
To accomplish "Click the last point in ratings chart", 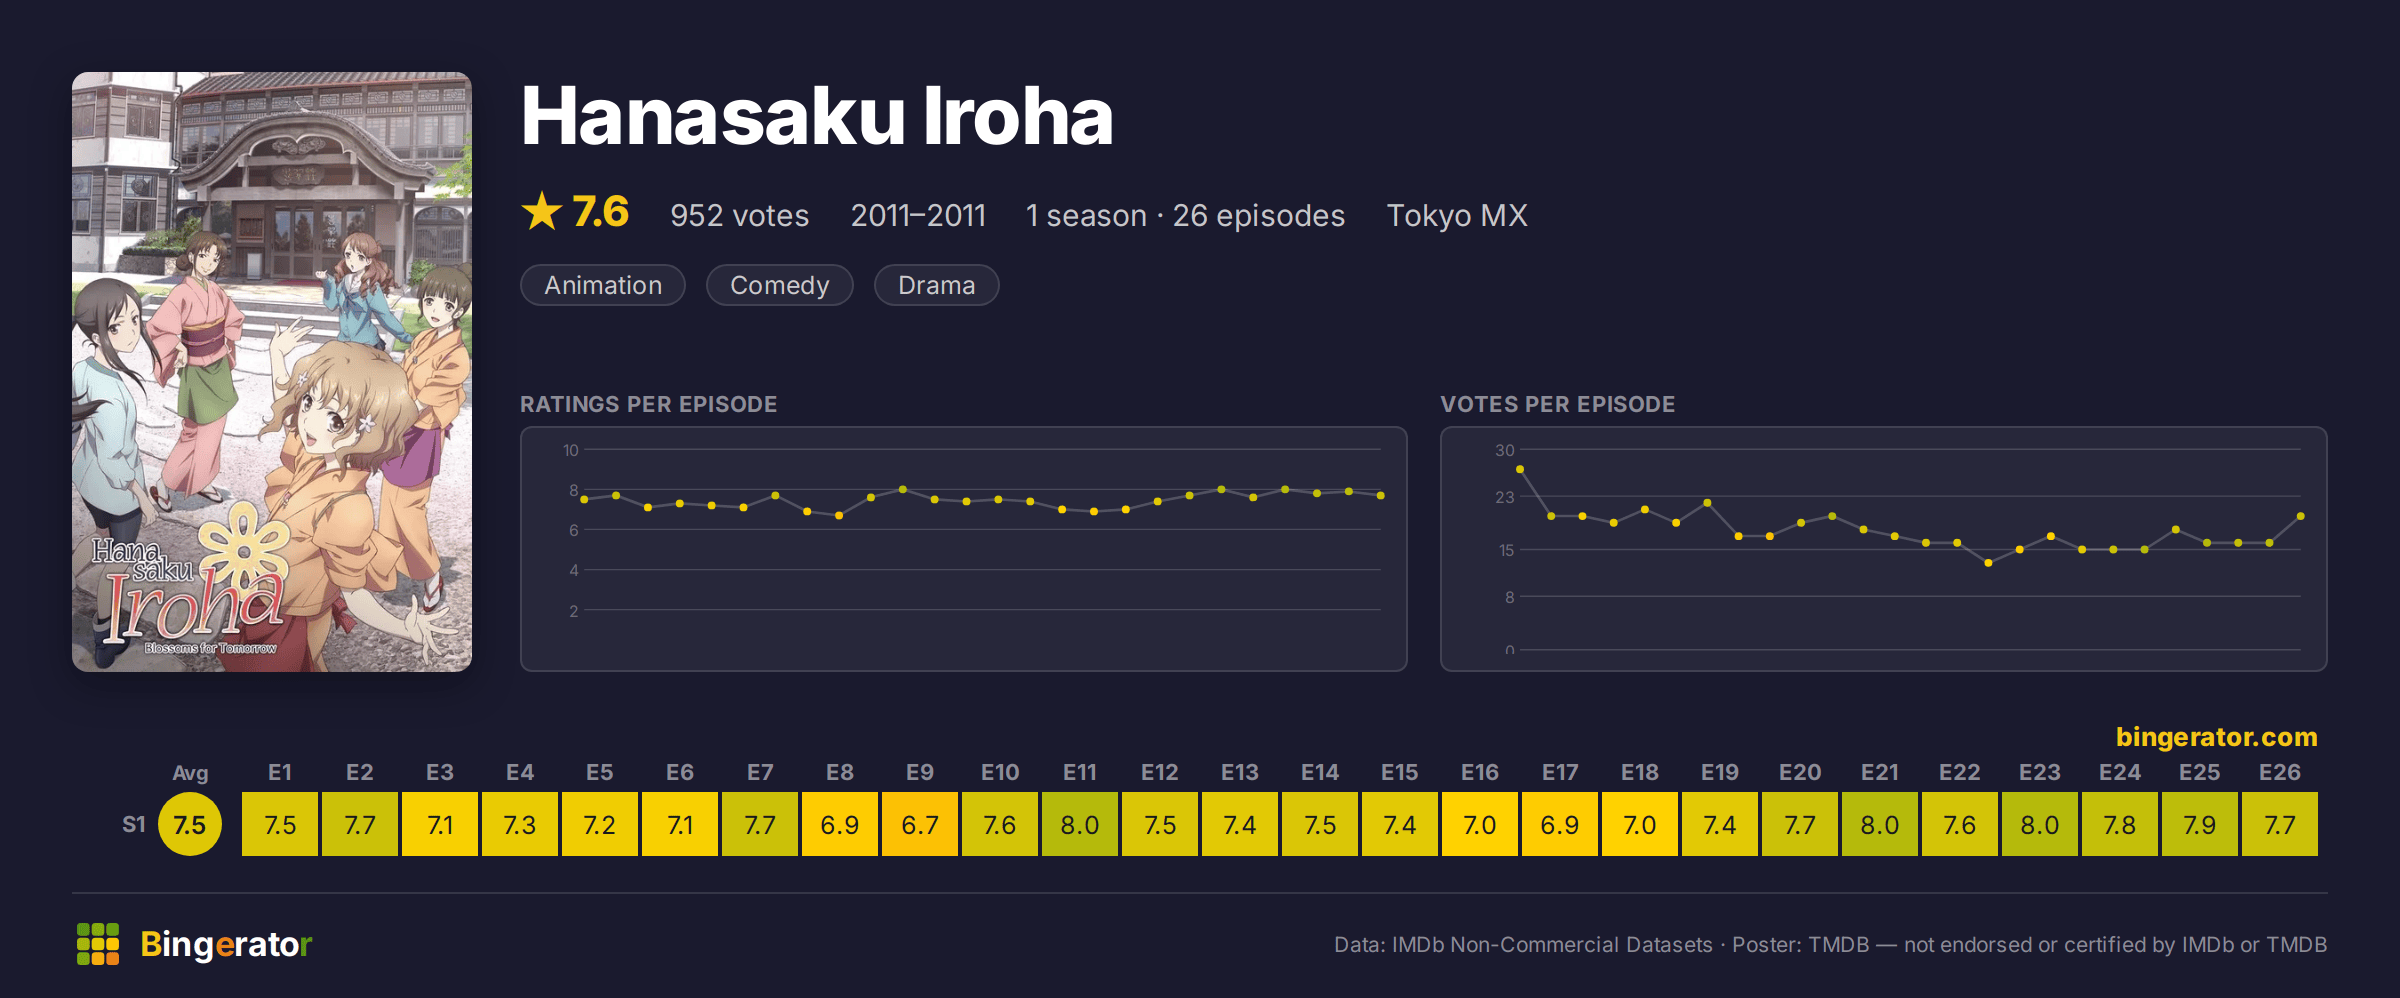I will [x=1381, y=495].
